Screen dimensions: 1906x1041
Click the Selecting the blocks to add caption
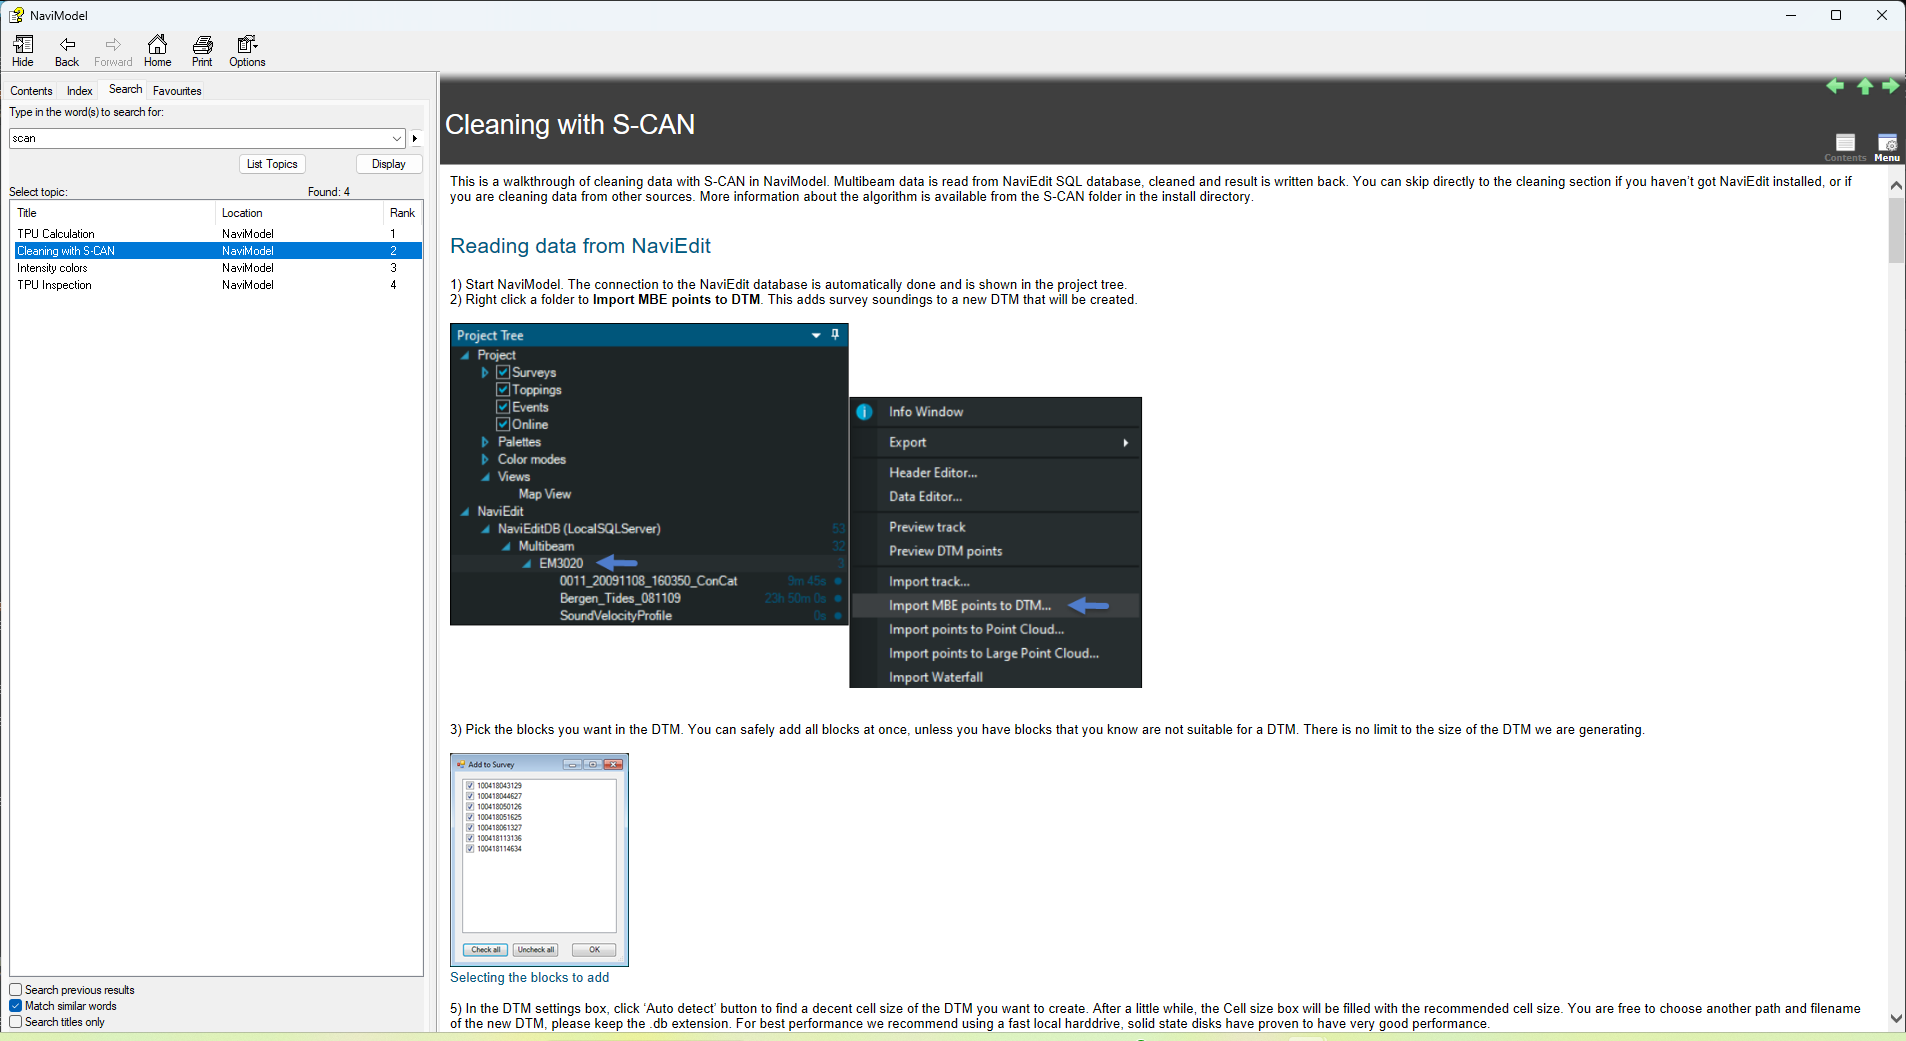tap(529, 978)
